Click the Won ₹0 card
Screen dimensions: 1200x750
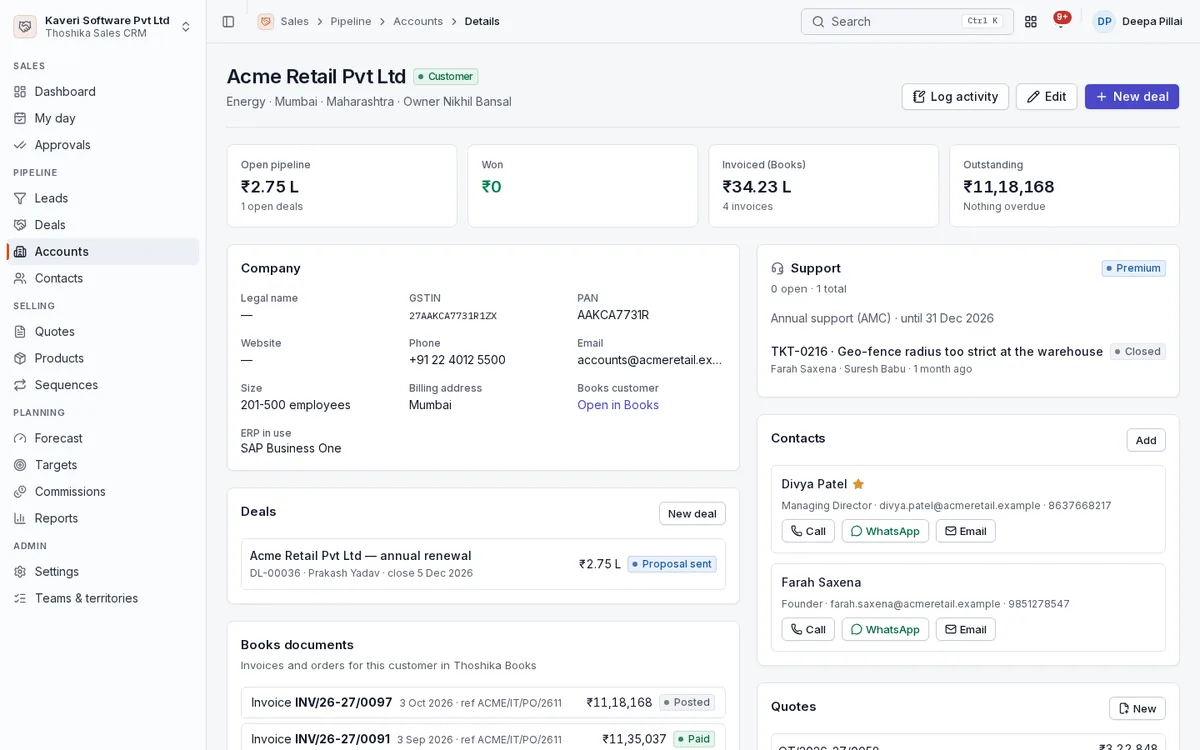tap(583, 186)
